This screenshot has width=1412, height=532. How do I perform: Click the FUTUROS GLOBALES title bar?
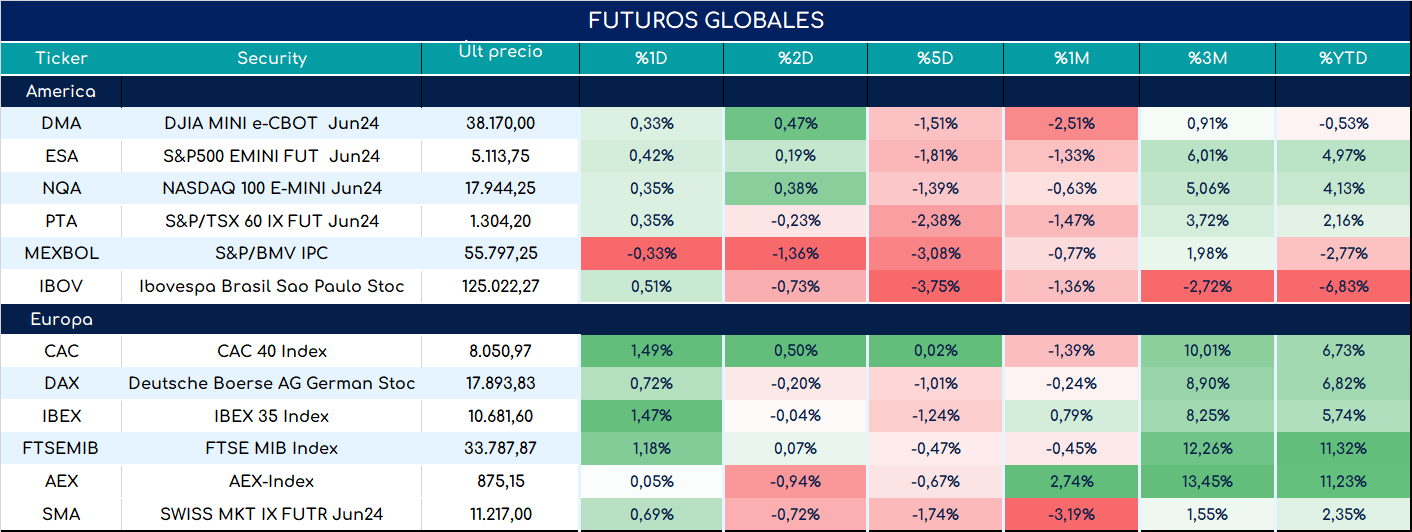706,21
